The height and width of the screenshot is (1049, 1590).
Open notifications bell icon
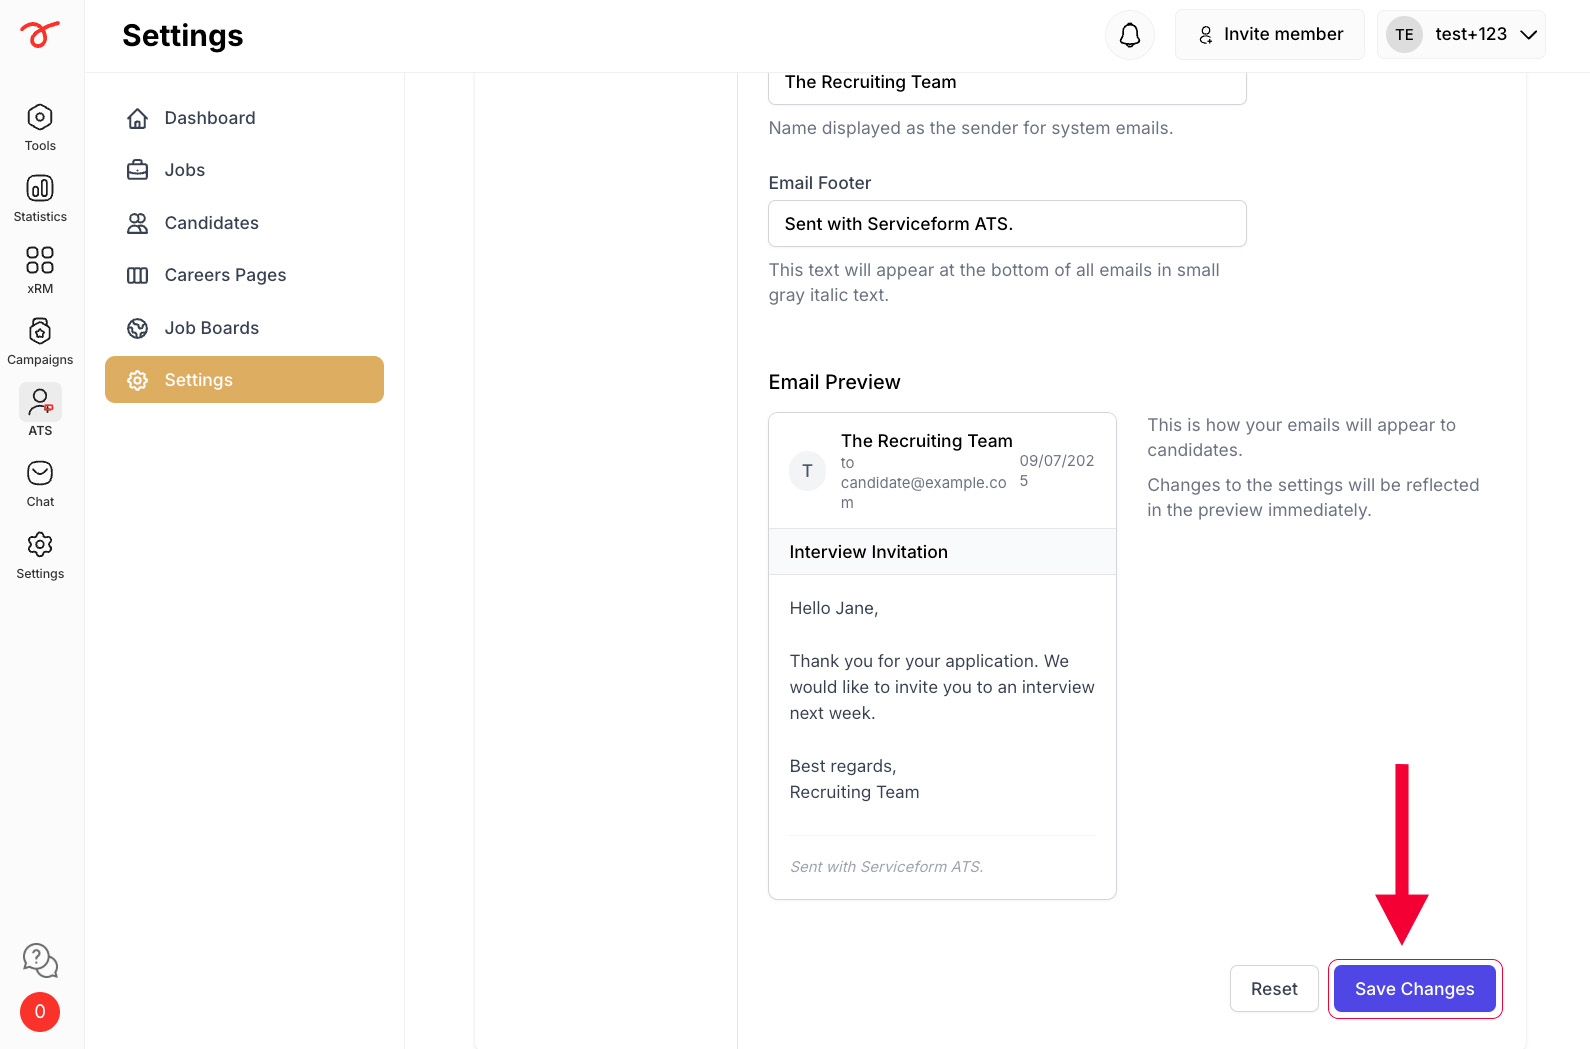(1130, 35)
